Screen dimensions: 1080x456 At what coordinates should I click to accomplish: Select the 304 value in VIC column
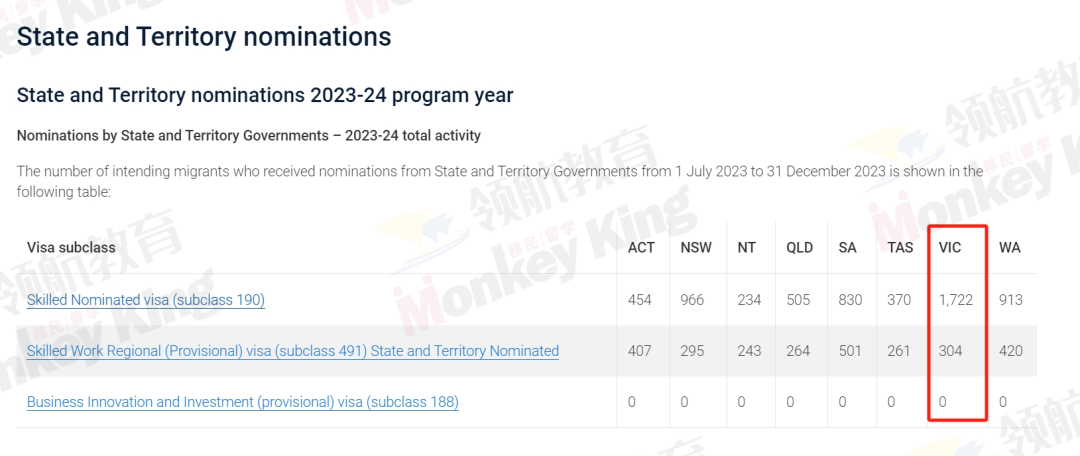pos(951,351)
